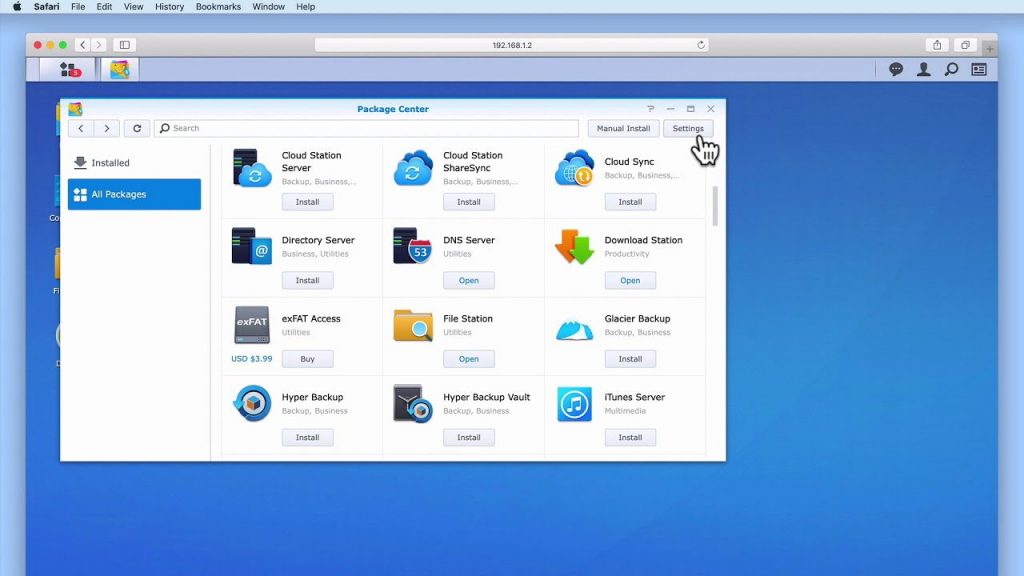Install Cloud Station ShareSync
This screenshot has height=576, width=1024.
pos(469,202)
